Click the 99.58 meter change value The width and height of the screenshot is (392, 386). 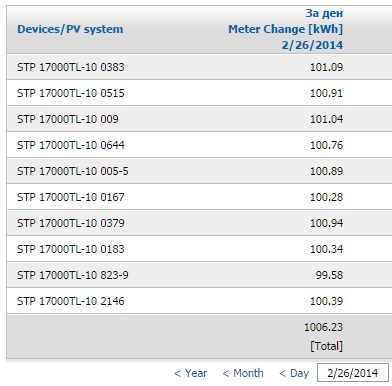[329, 275]
